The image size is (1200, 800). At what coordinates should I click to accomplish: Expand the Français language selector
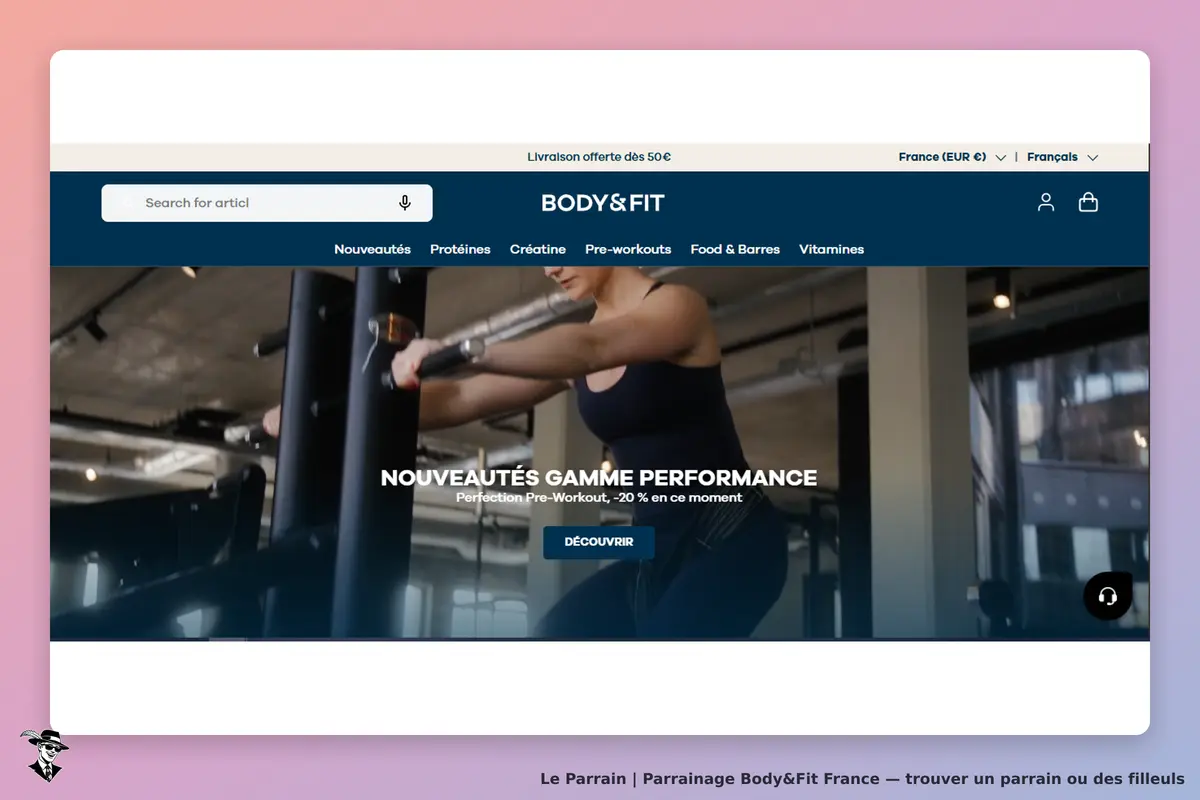1062,157
